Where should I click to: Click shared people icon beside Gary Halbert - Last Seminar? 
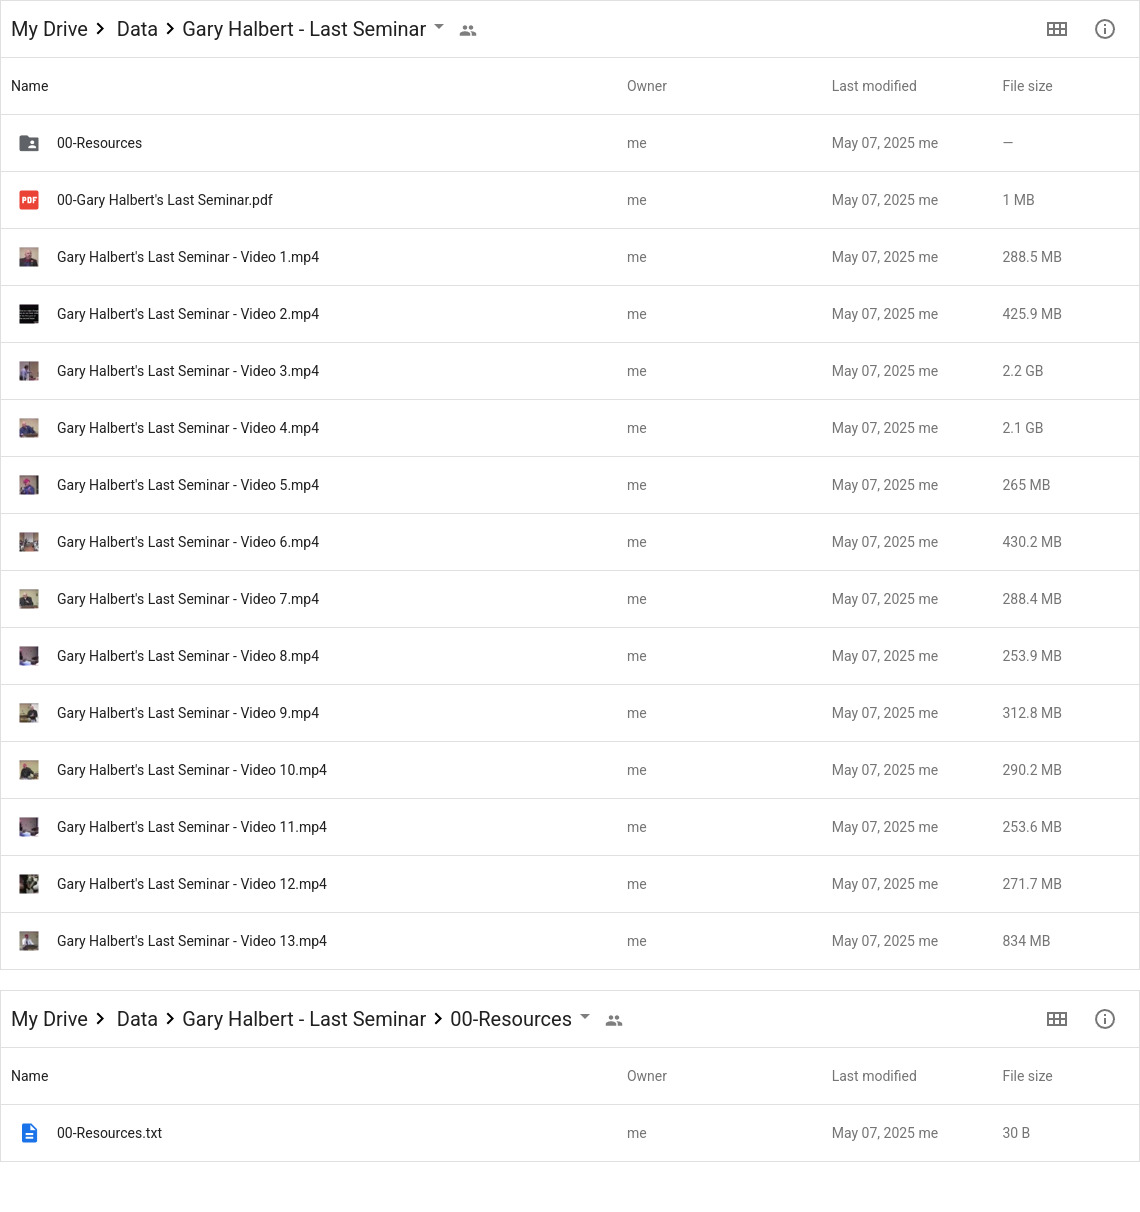coord(467,31)
